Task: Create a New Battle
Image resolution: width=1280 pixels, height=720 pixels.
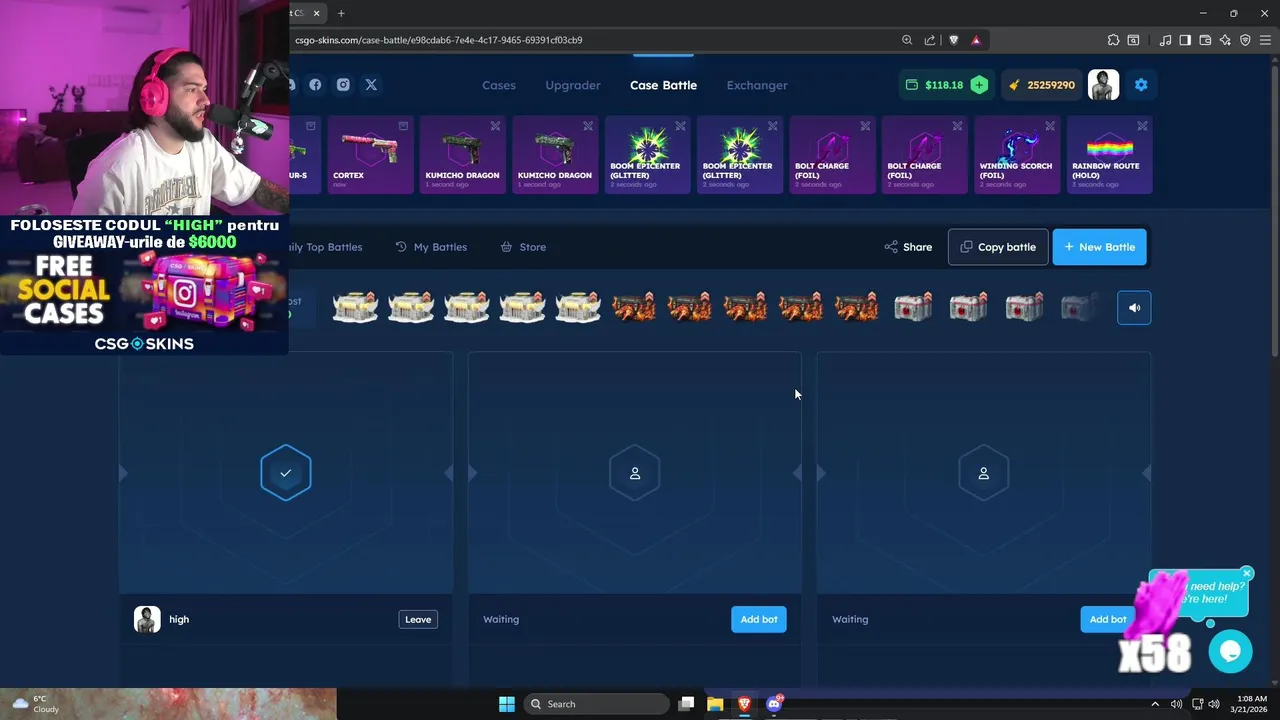Action: pos(1100,247)
